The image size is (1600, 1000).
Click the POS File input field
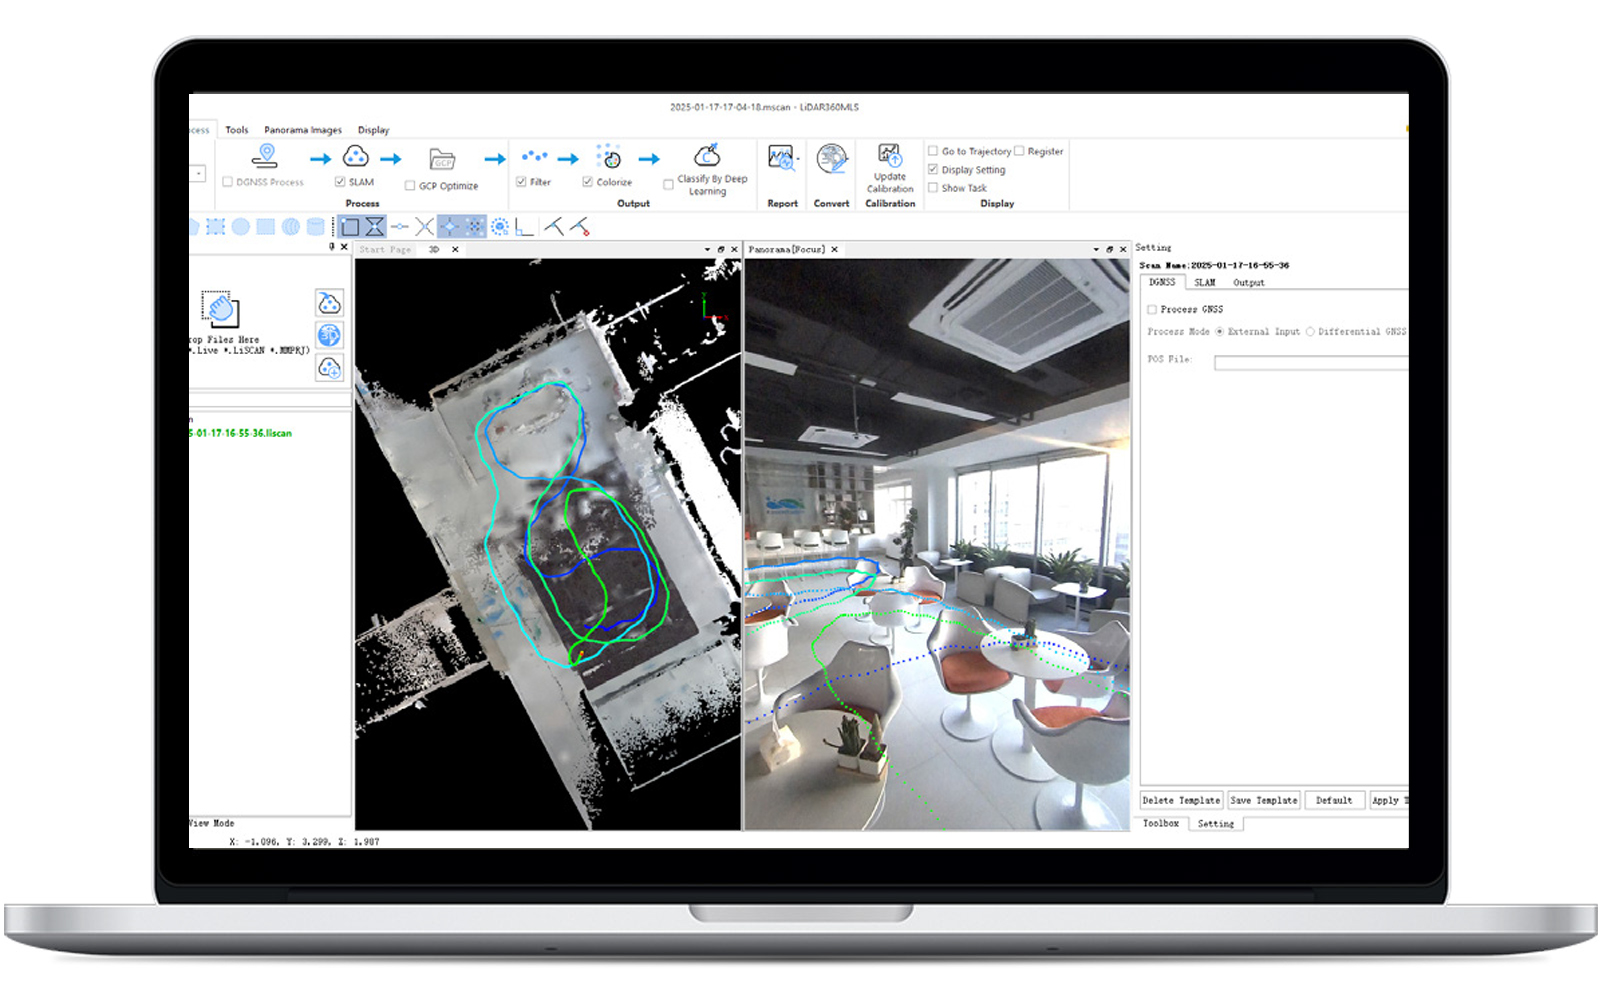pyautogui.click(x=1310, y=364)
